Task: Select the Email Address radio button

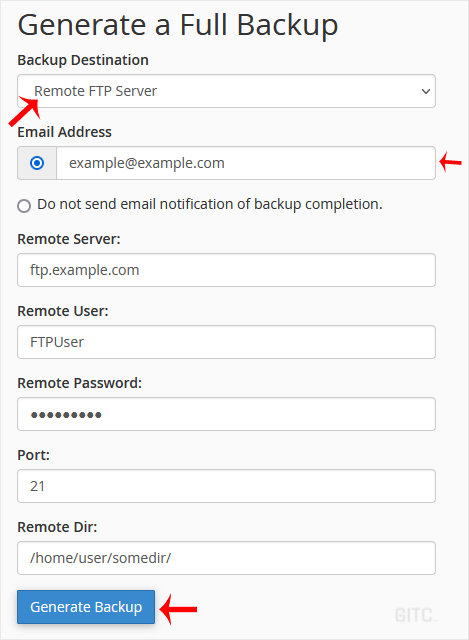Action: 37,163
